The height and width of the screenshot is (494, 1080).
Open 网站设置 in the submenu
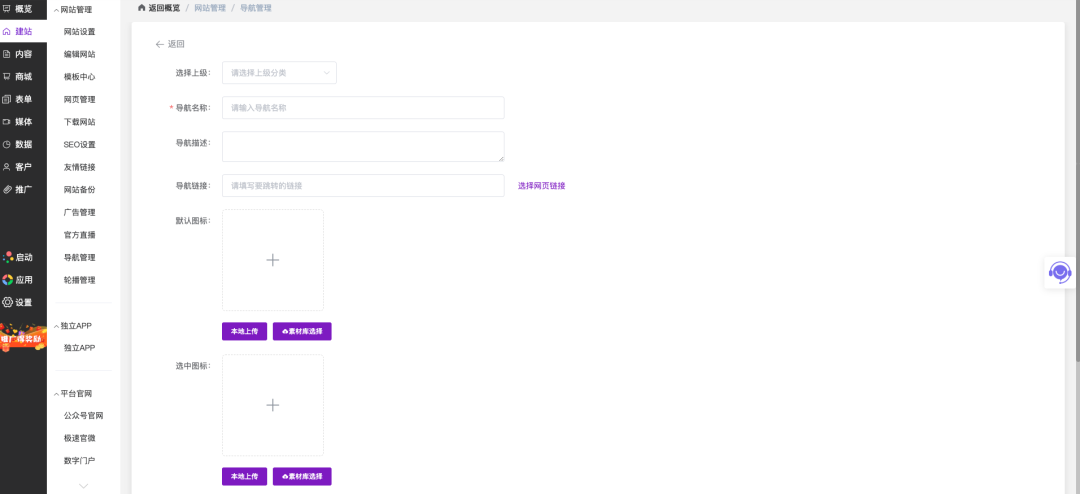tap(79, 32)
